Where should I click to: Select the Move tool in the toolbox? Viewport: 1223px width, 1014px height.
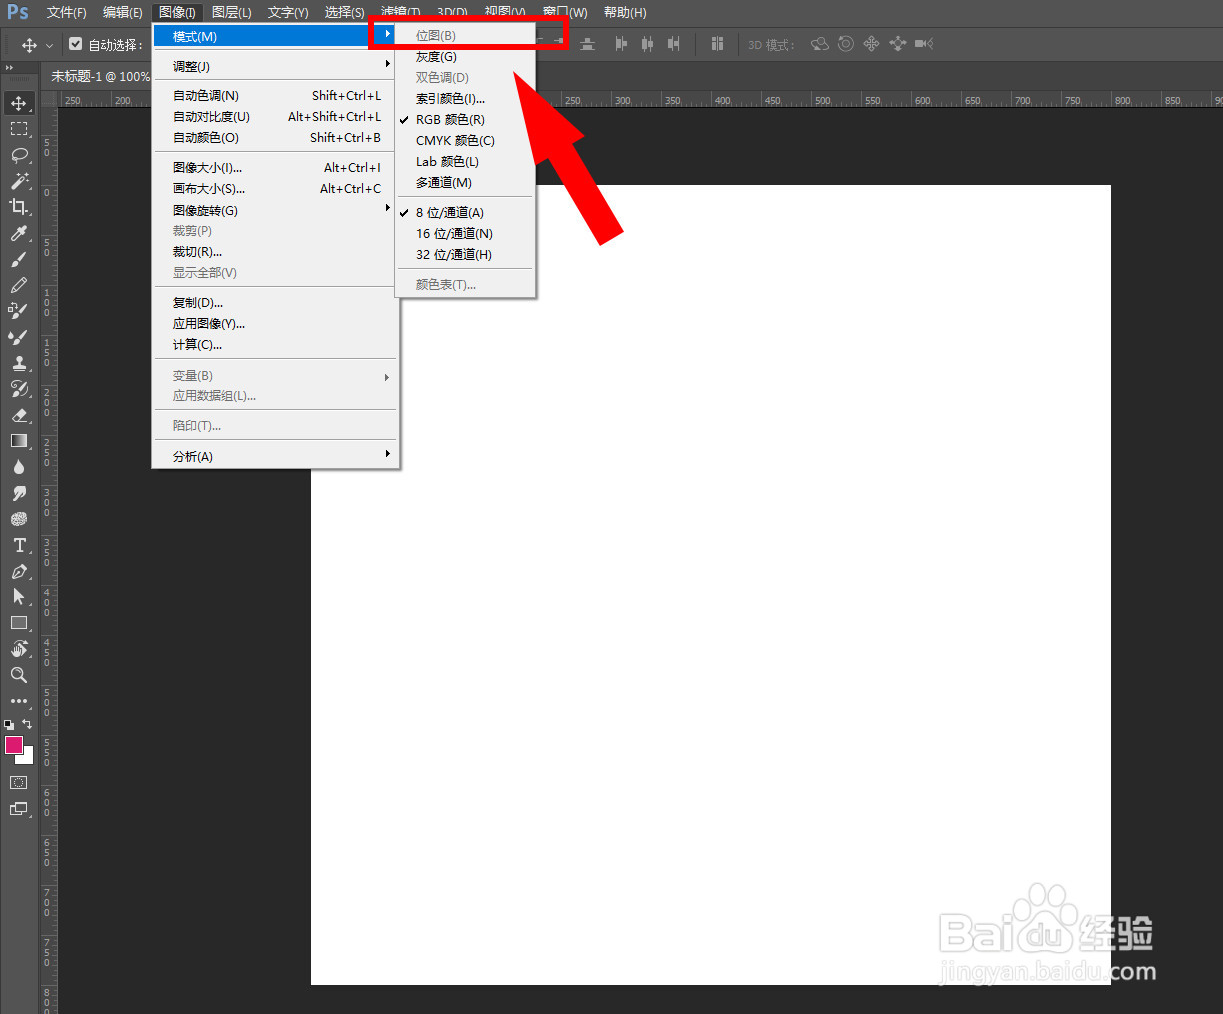point(19,103)
